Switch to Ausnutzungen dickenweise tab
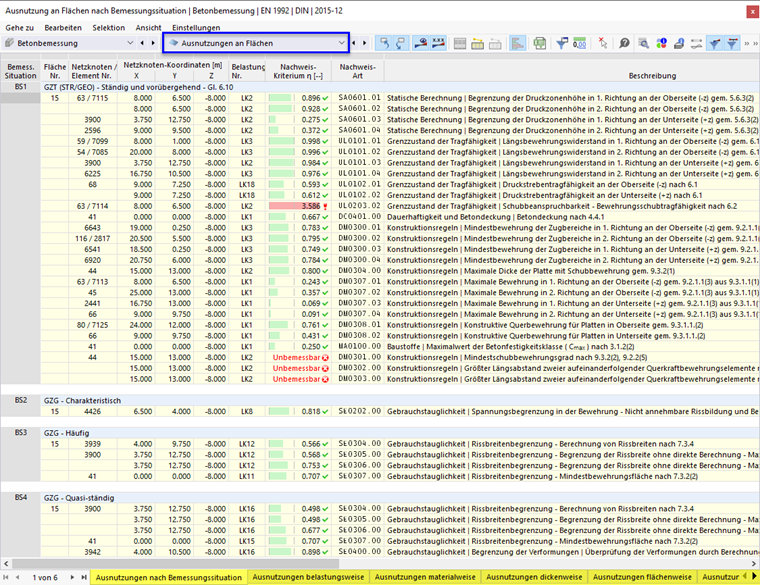760x585 pixels. click(534, 577)
